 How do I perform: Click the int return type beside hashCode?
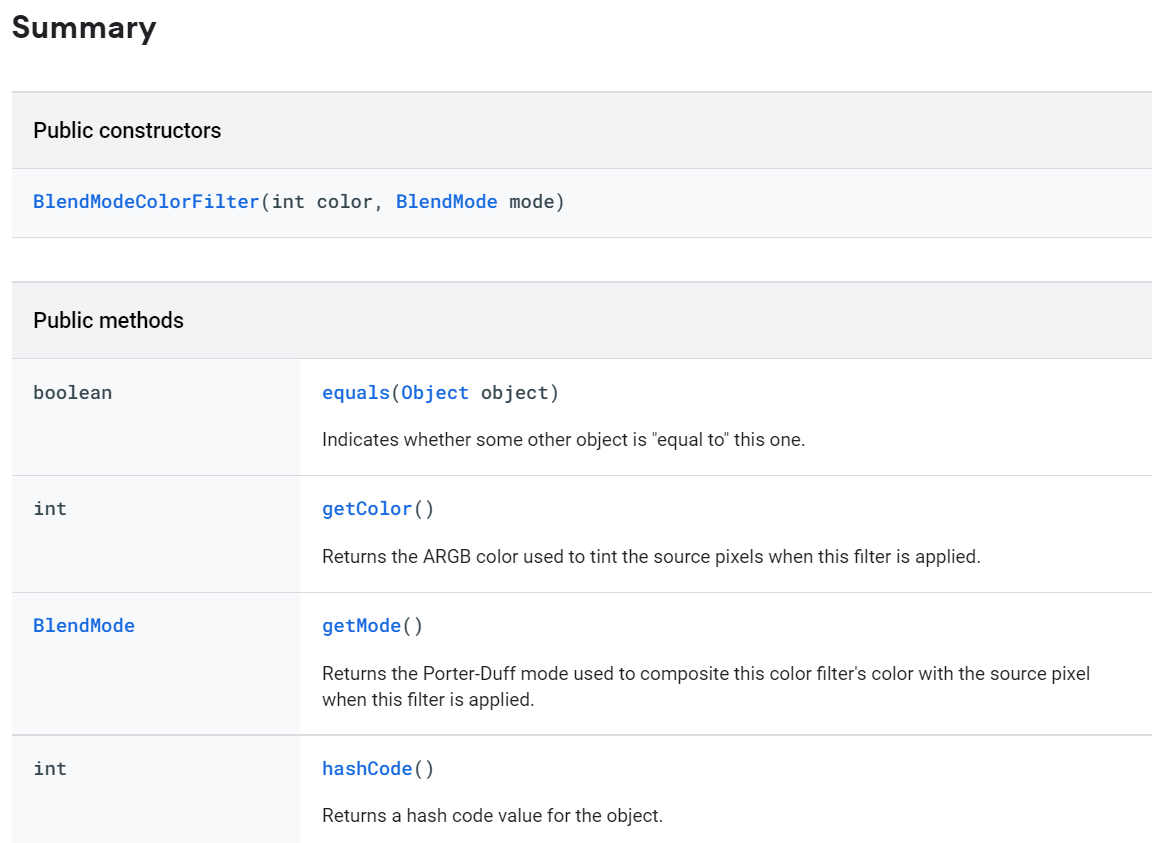(50, 769)
